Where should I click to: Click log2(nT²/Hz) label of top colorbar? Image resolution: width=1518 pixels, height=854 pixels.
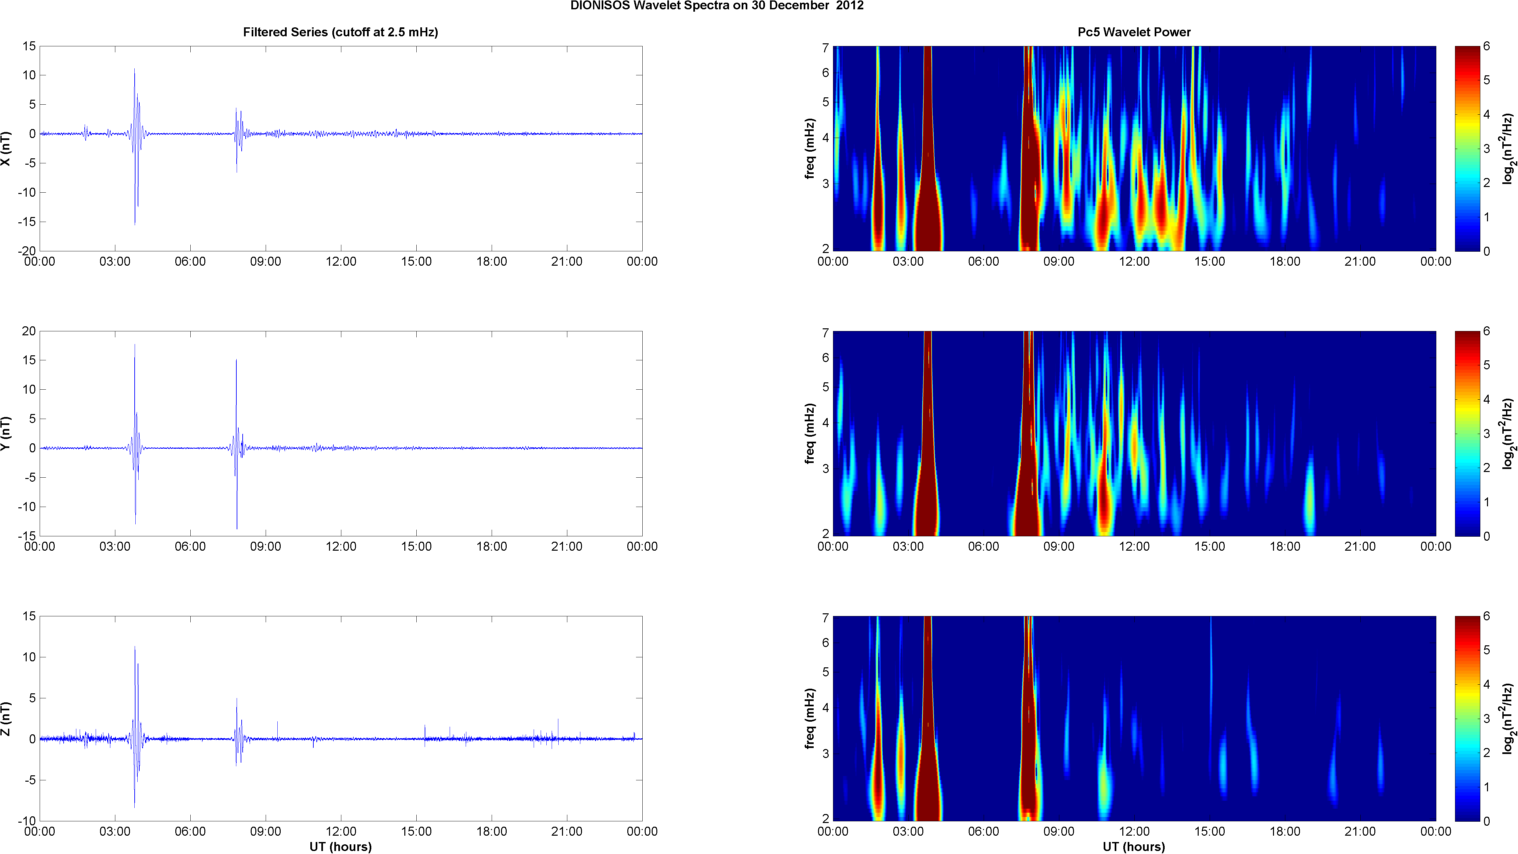(x=1509, y=148)
